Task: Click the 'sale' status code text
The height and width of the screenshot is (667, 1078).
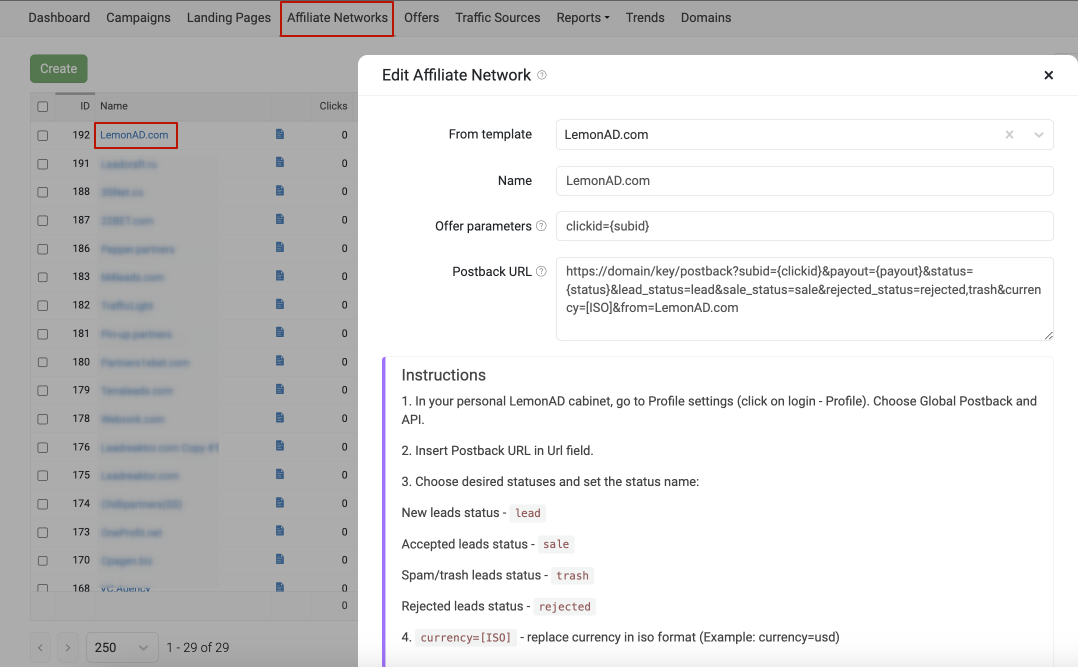Action: pyautogui.click(x=556, y=544)
